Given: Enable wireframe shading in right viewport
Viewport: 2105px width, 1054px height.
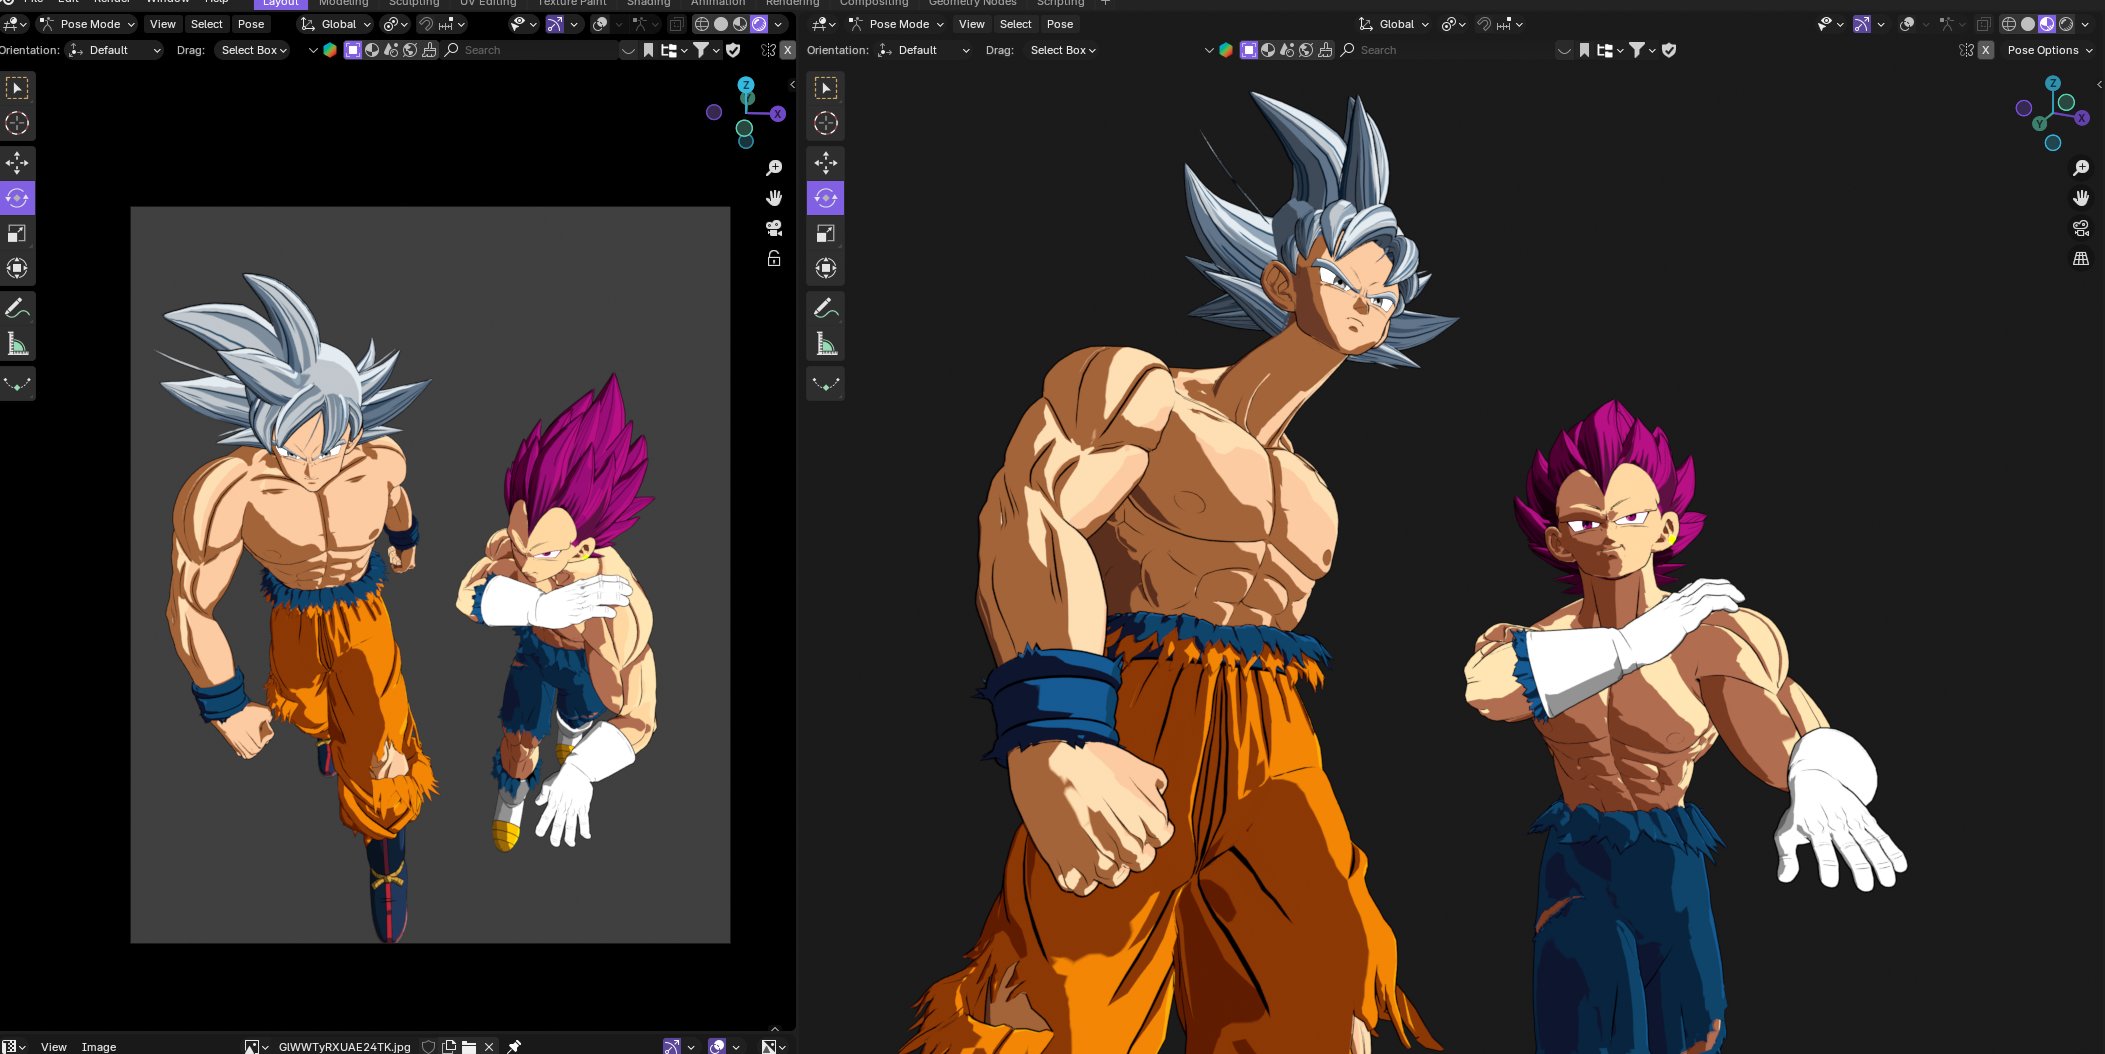Looking at the screenshot, I should coord(2008,24).
